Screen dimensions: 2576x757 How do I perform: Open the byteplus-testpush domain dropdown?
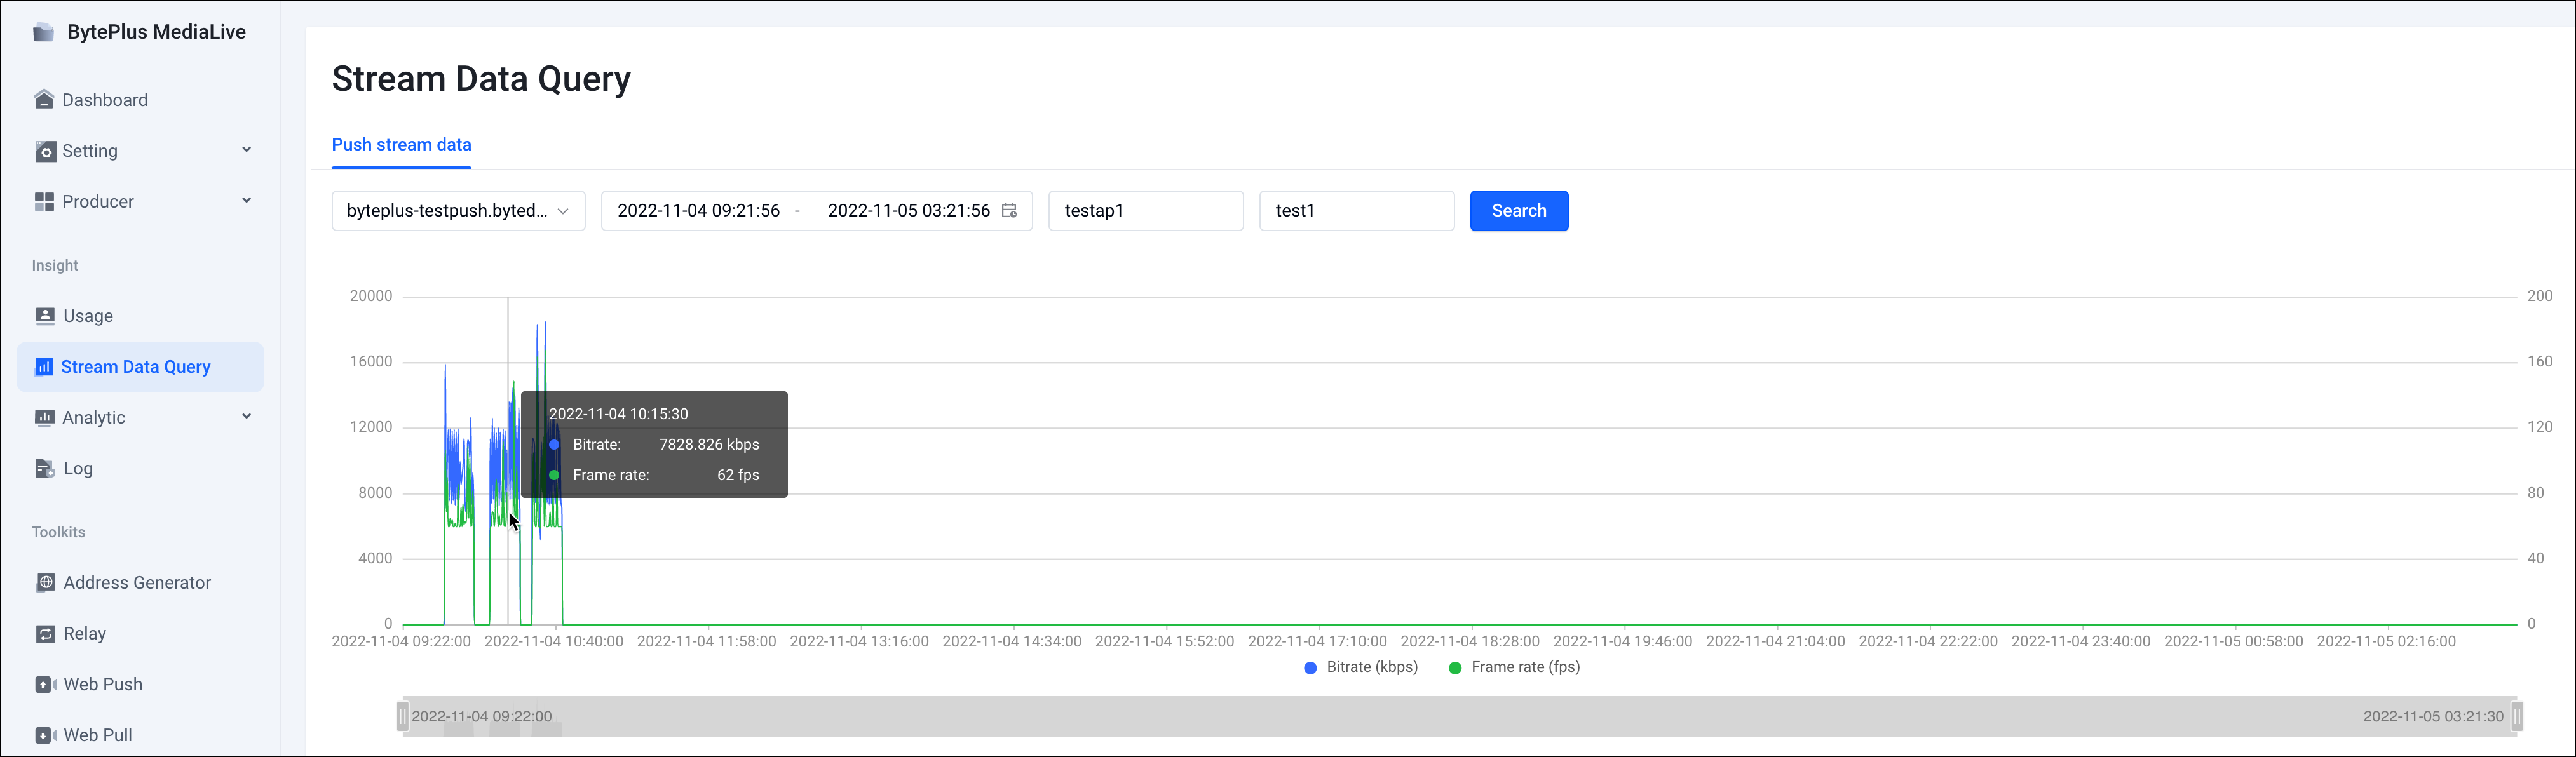[x=458, y=211]
